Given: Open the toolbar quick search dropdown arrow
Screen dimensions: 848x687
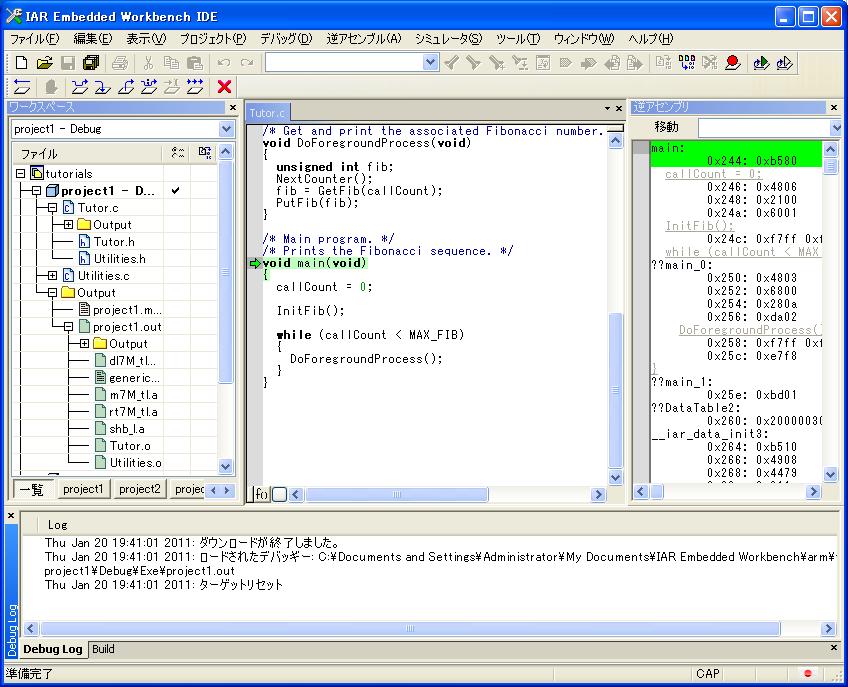Looking at the screenshot, I should click(430, 63).
